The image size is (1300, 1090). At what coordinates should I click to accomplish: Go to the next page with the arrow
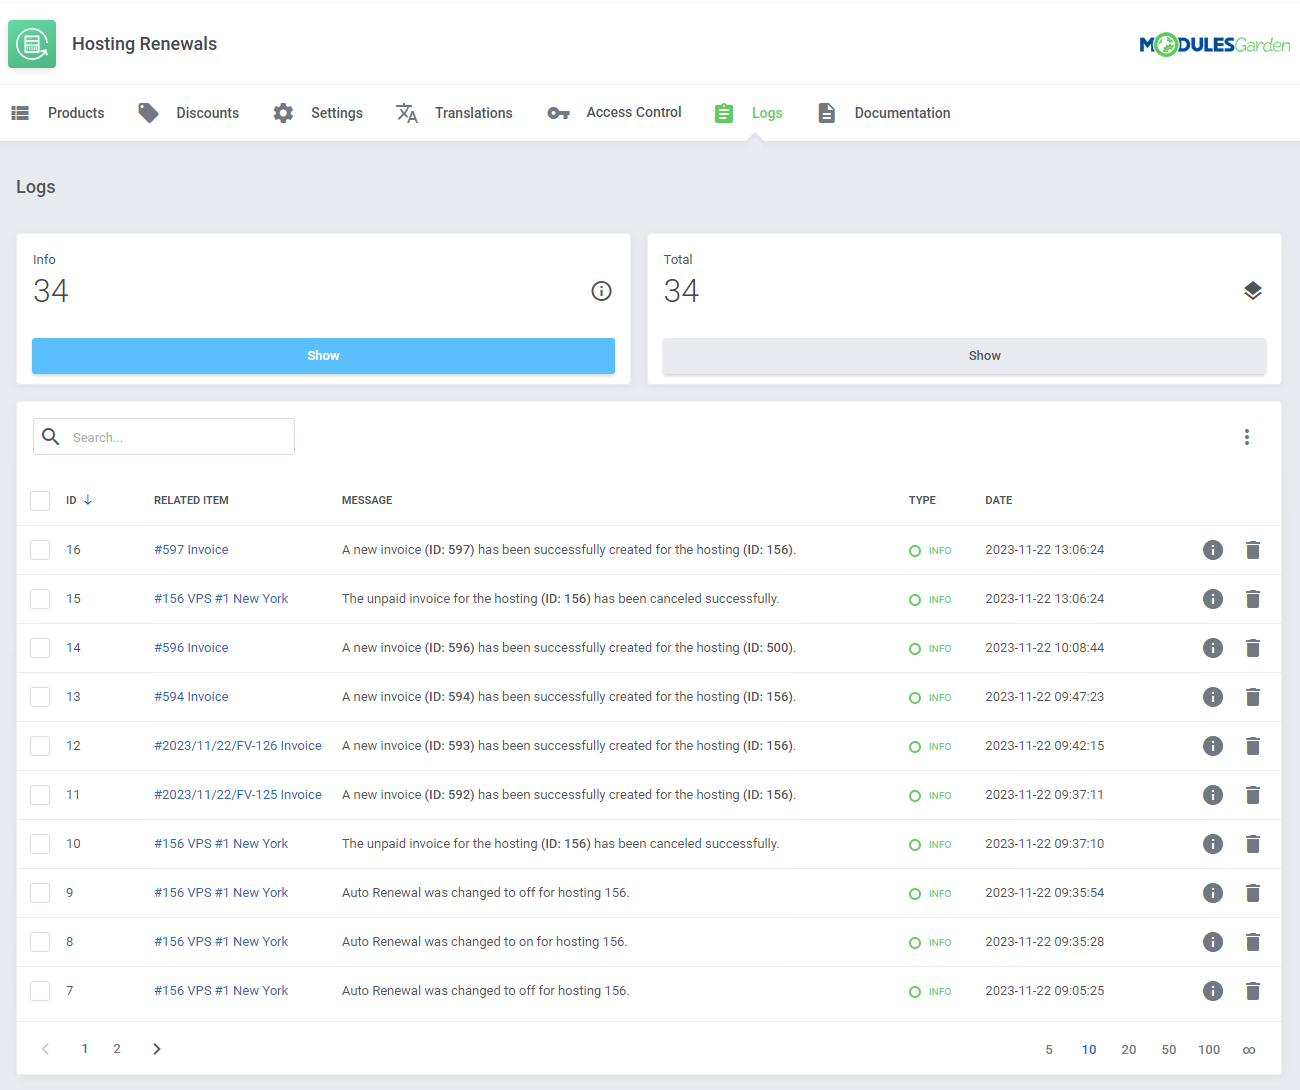157,1049
